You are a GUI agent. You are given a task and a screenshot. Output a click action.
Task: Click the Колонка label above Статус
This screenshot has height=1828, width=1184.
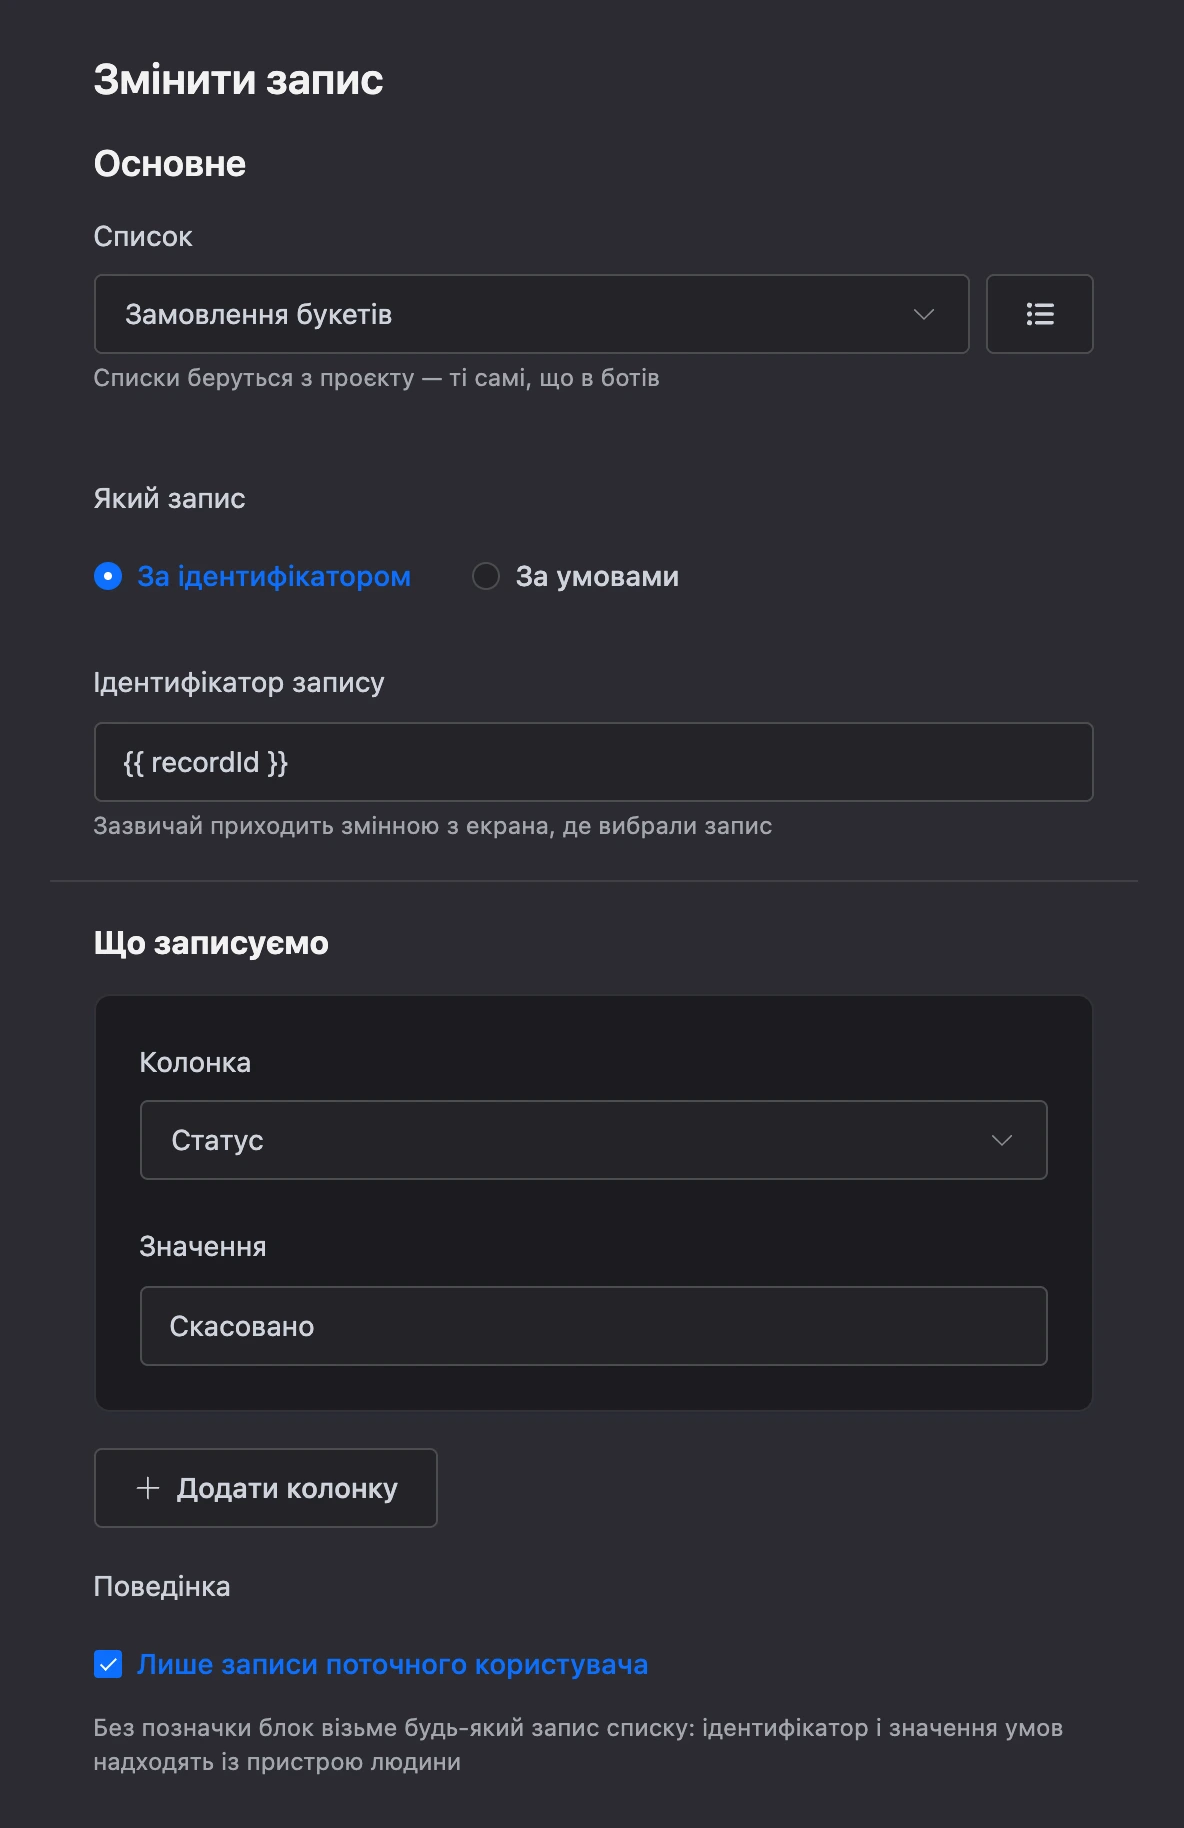coord(195,1062)
